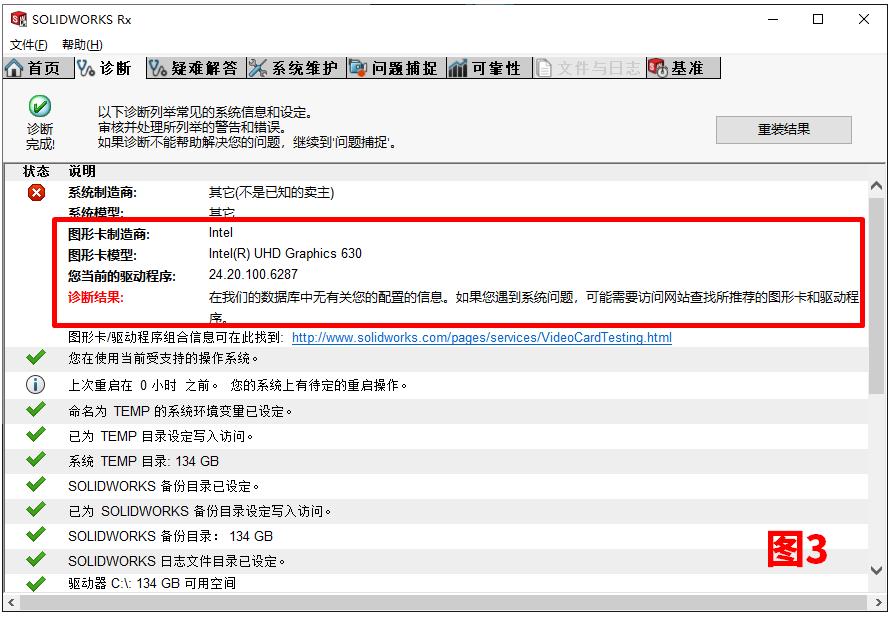Go to the 可靠性 tab

point(489,68)
